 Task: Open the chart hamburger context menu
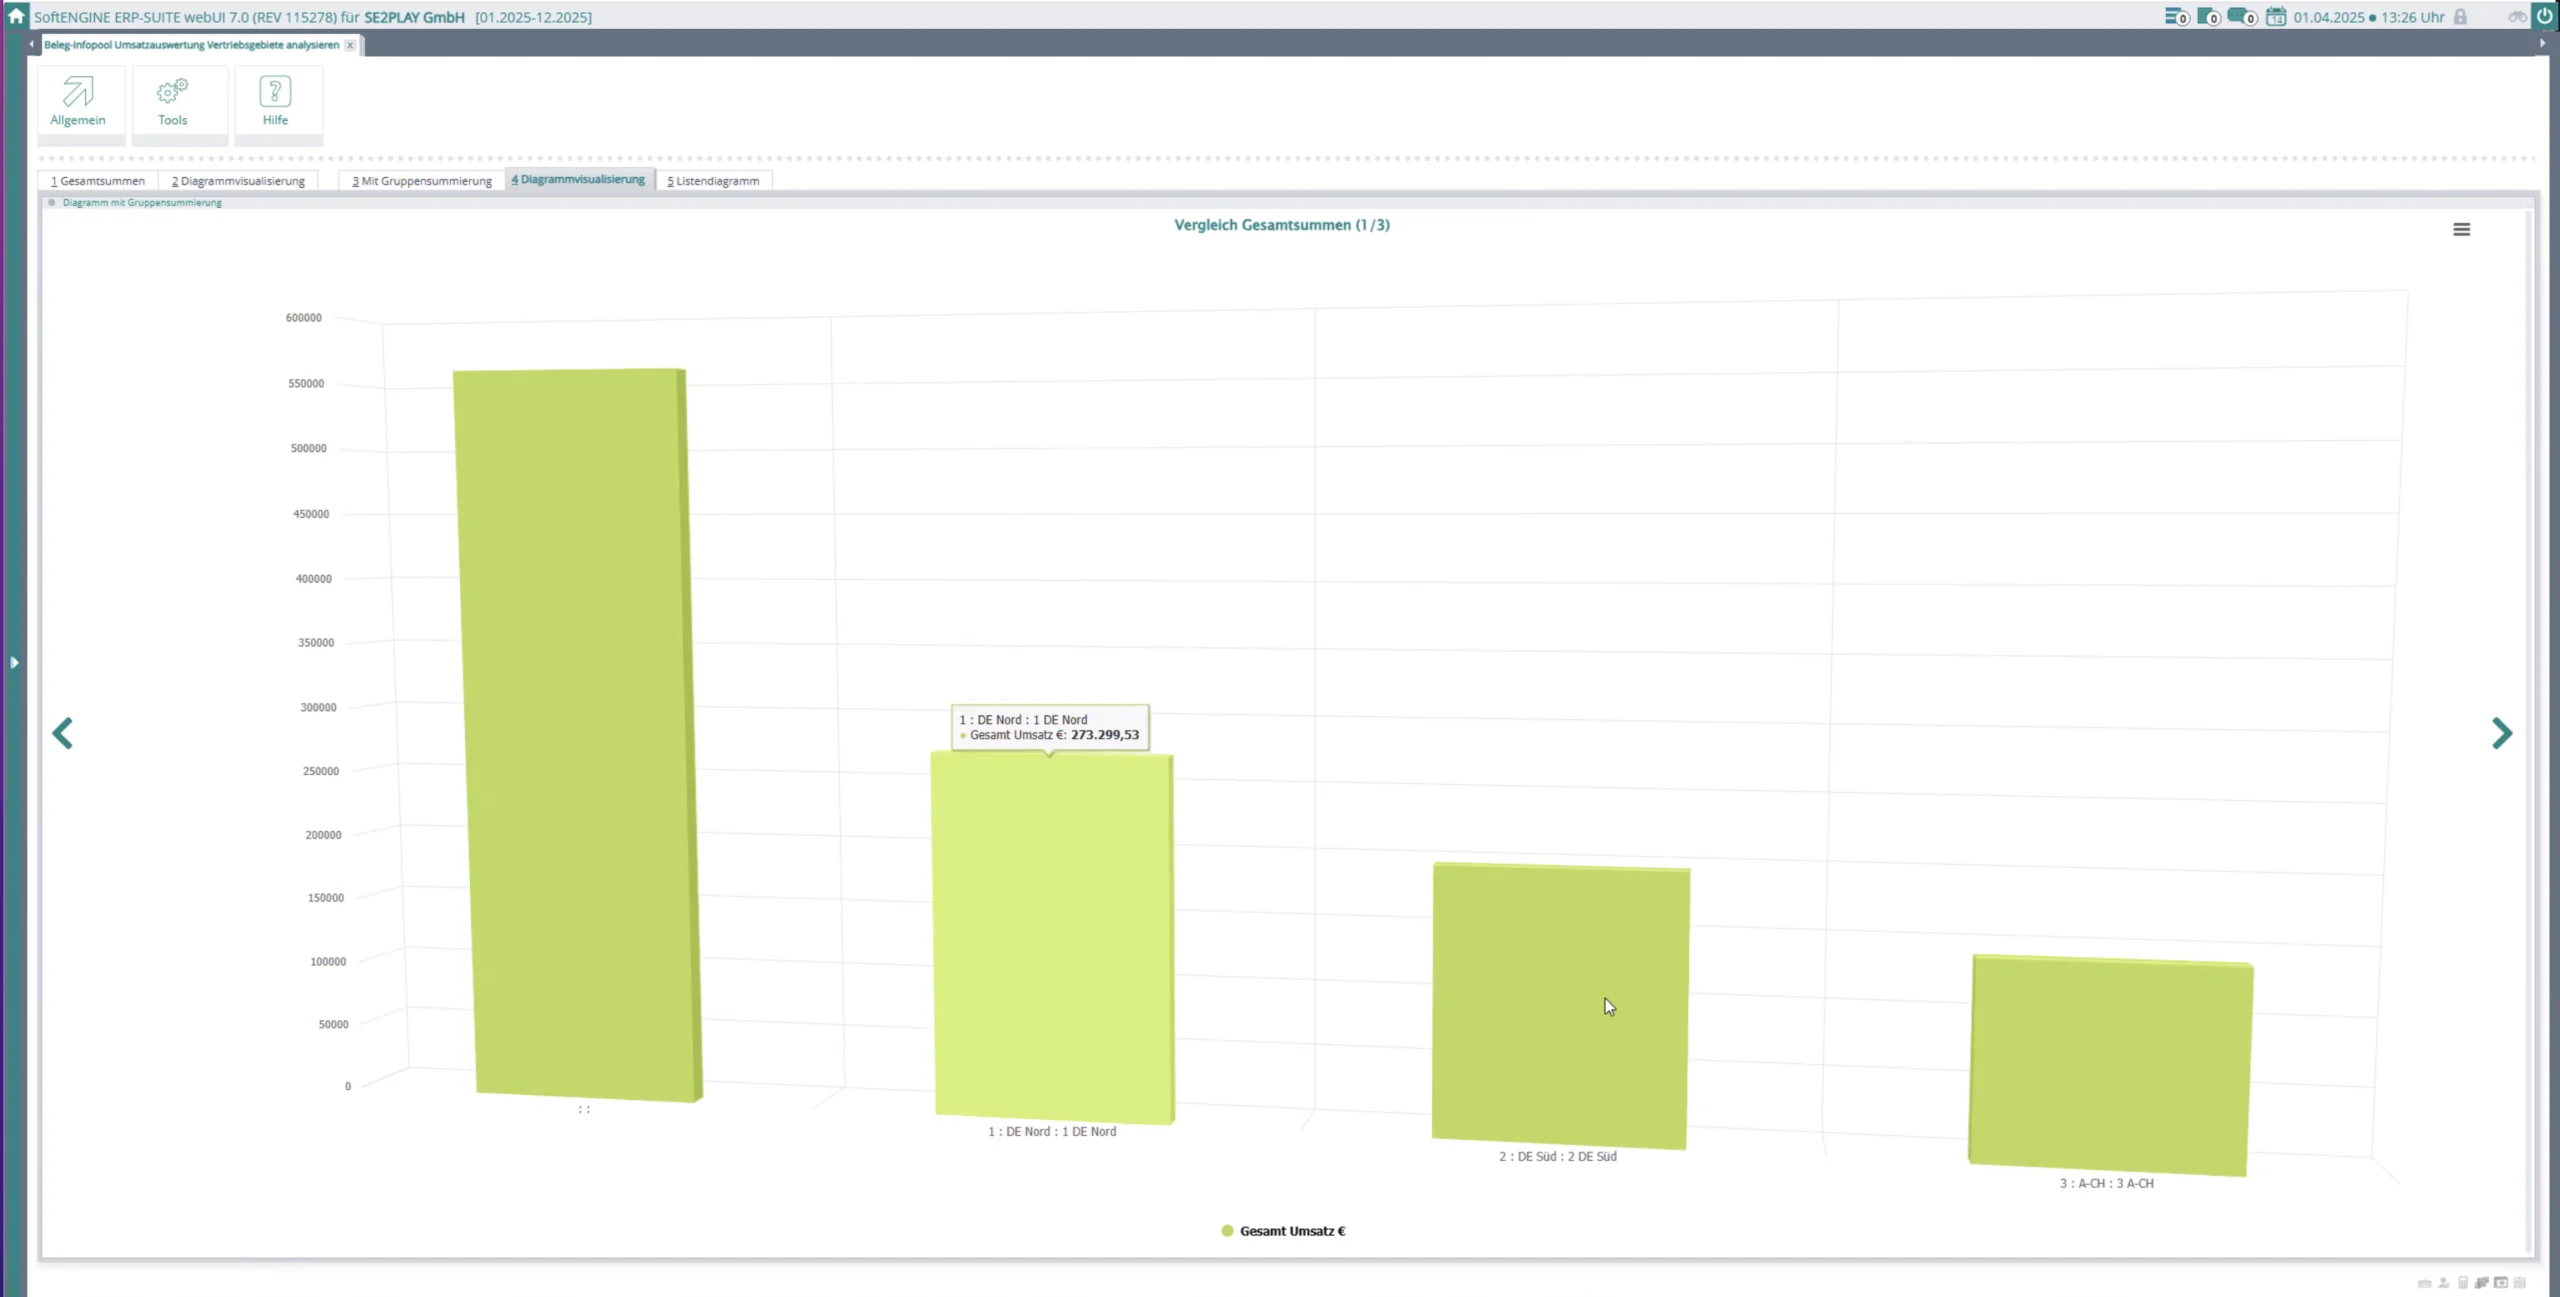coord(2461,230)
